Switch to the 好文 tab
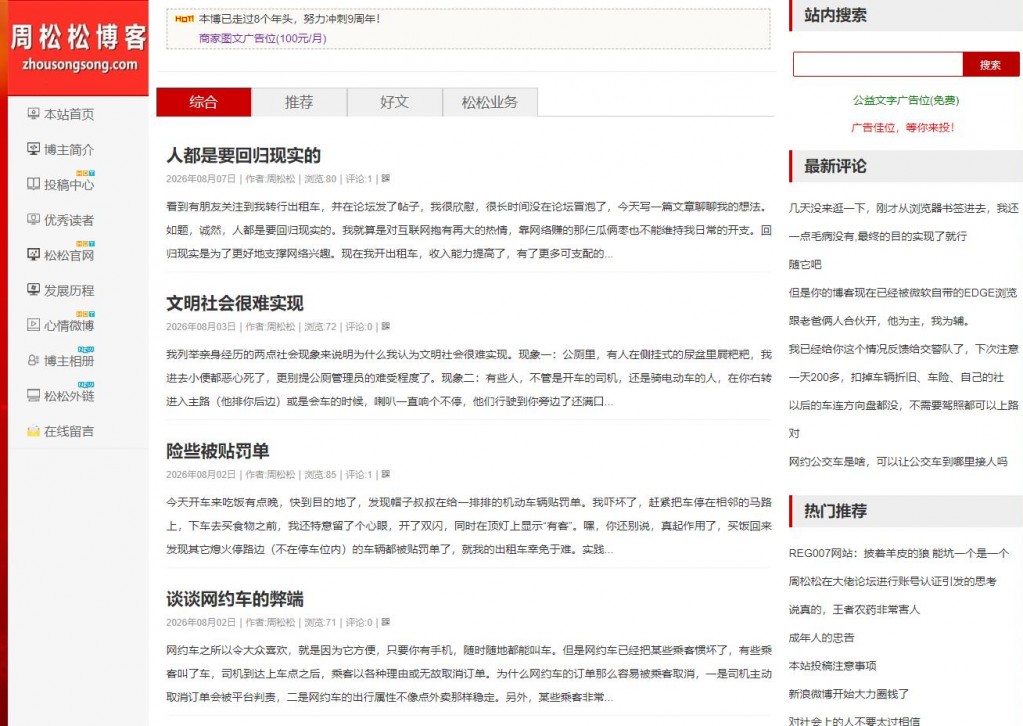This screenshot has height=726, width=1023. coord(394,102)
